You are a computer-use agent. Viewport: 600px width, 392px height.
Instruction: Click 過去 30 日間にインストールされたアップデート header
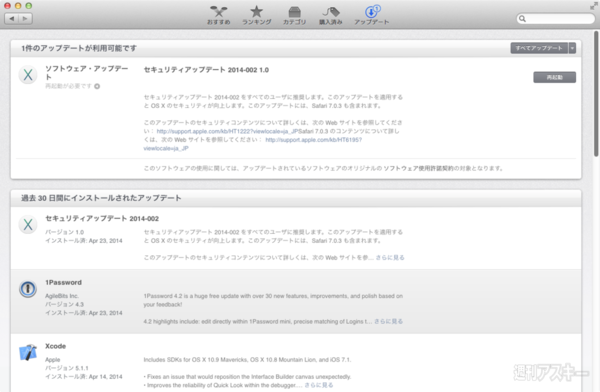pos(101,198)
